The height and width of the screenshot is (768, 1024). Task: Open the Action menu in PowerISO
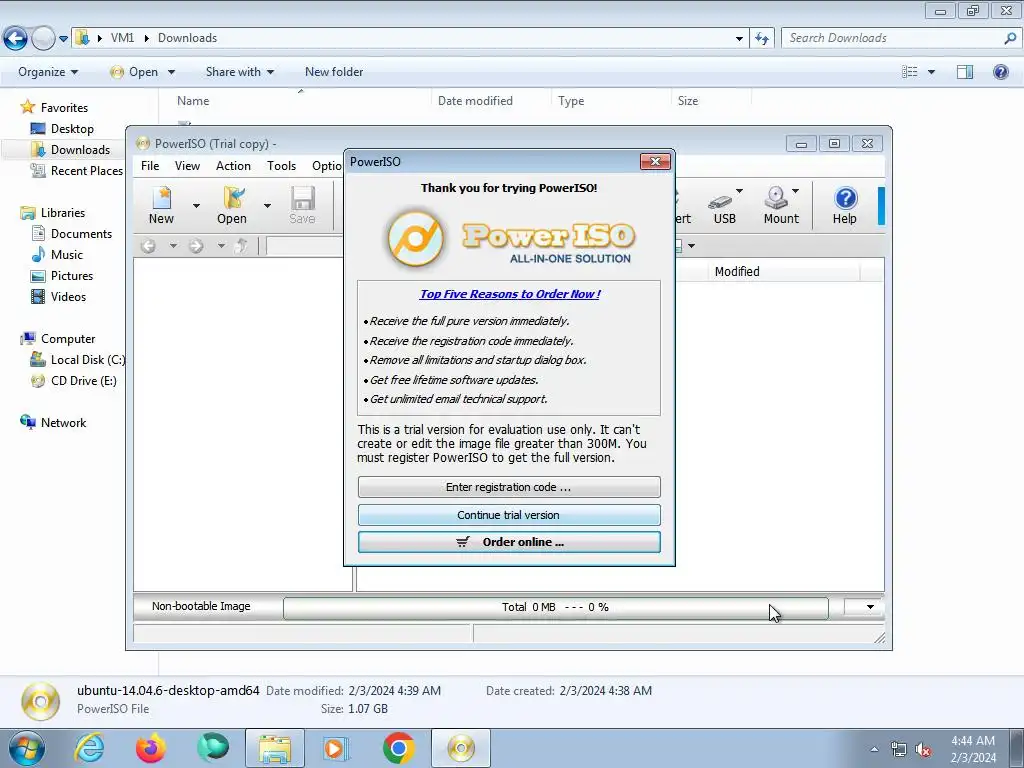click(233, 166)
